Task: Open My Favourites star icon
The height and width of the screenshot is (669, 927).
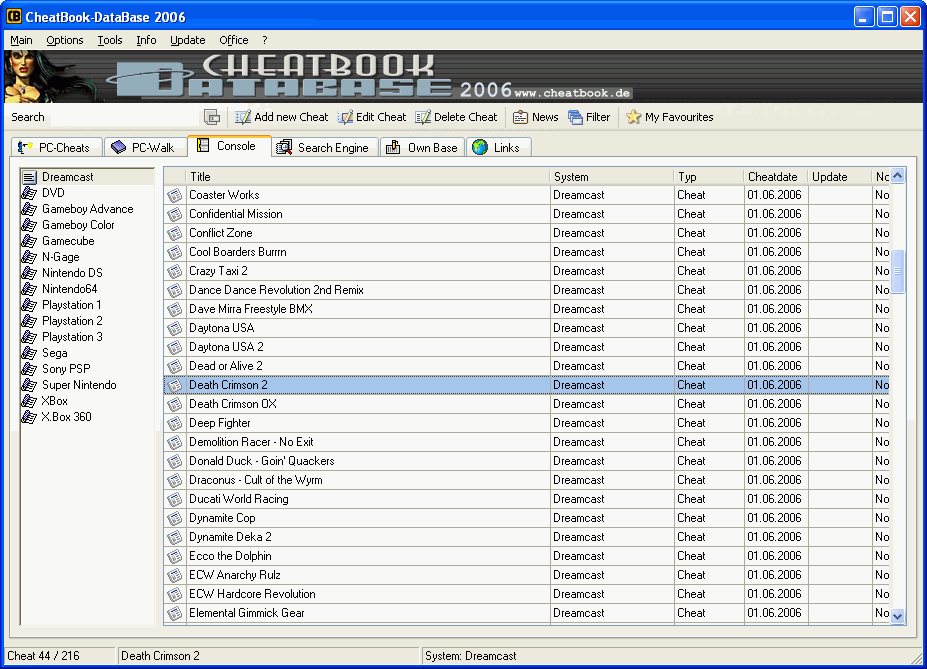Action: (633, 117)
